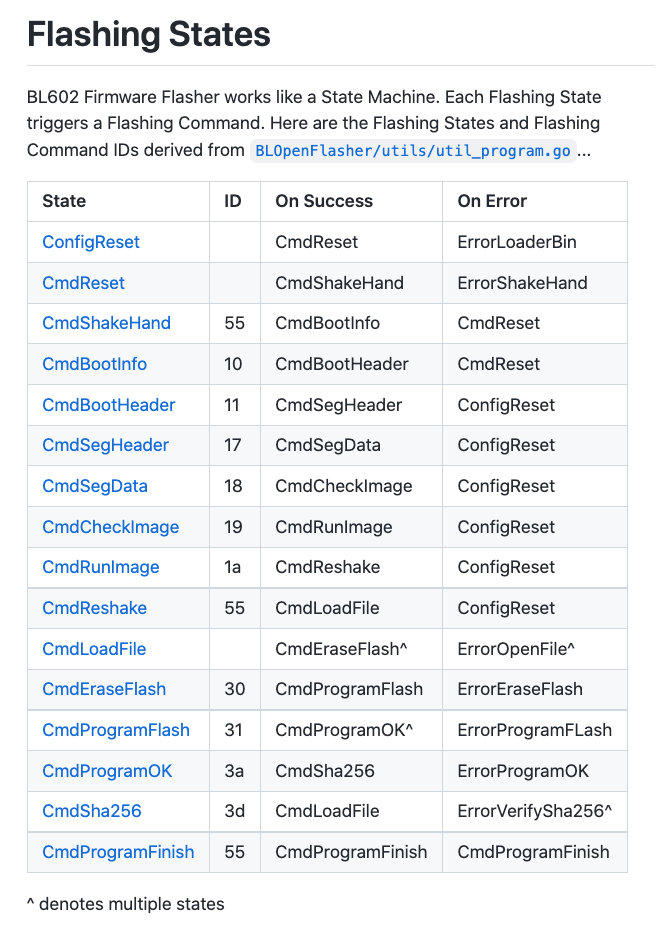Open the CmdProgramFlash link
Image resolution: width=664 pixels, height=931 pixels.
point(116,730)
